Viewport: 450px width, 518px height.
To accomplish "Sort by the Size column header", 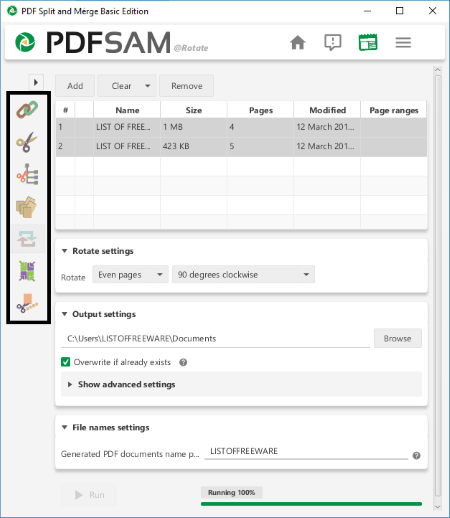I will [x=194, y=110].
